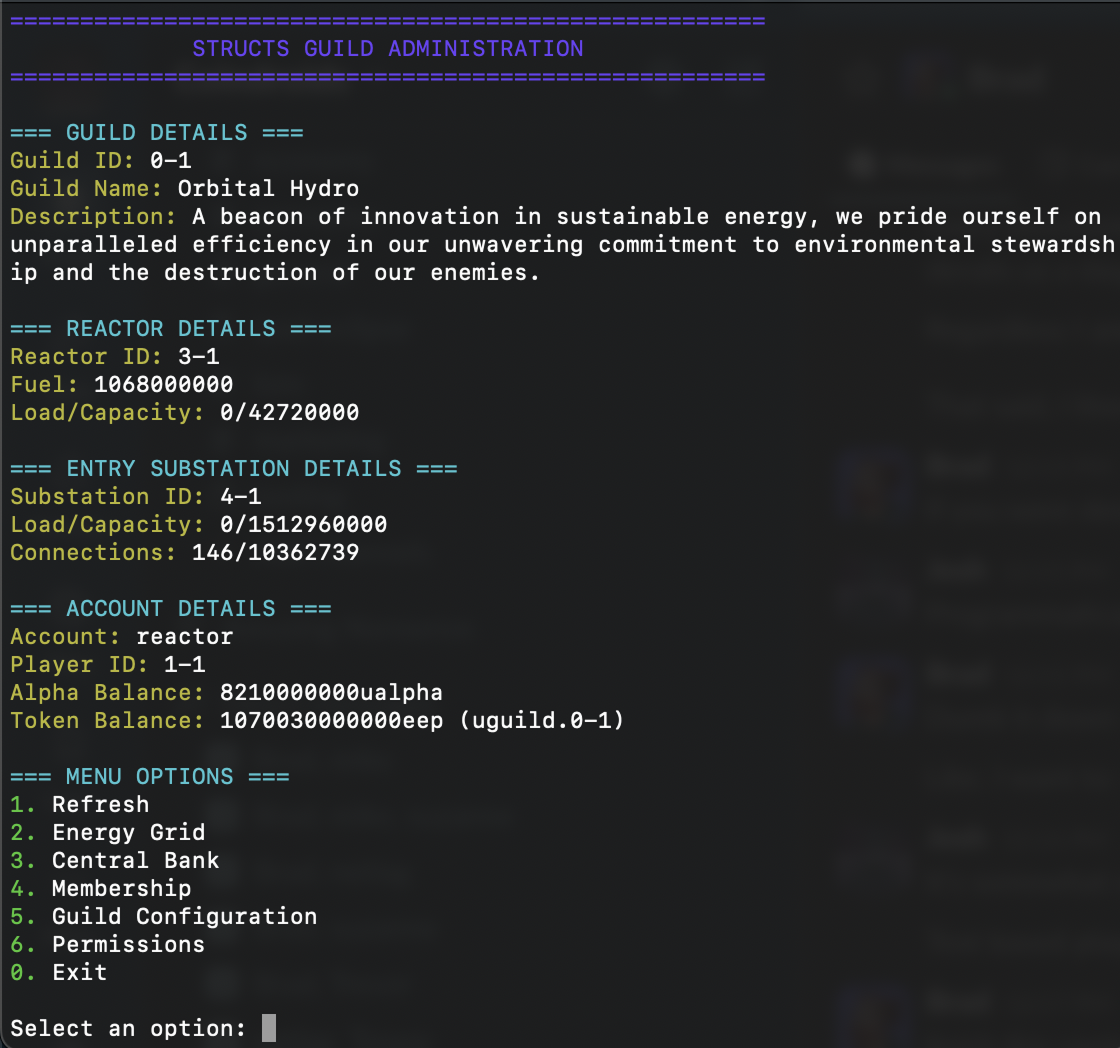Click menu option 2. Energy Grid
1120x1048 pixels.
tap(108, 832)
